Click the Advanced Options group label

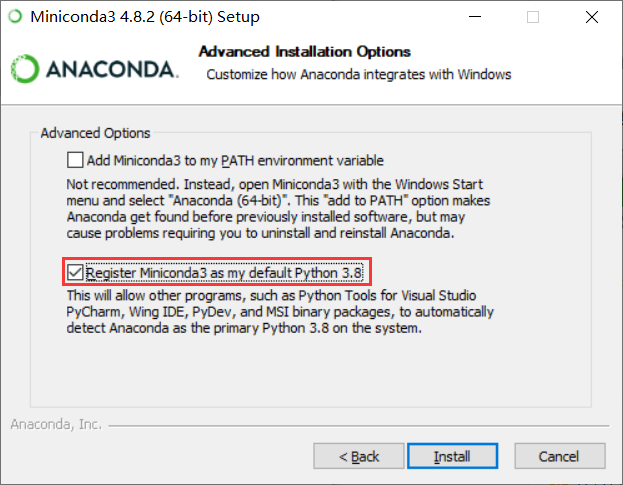[x=95, y=133]
